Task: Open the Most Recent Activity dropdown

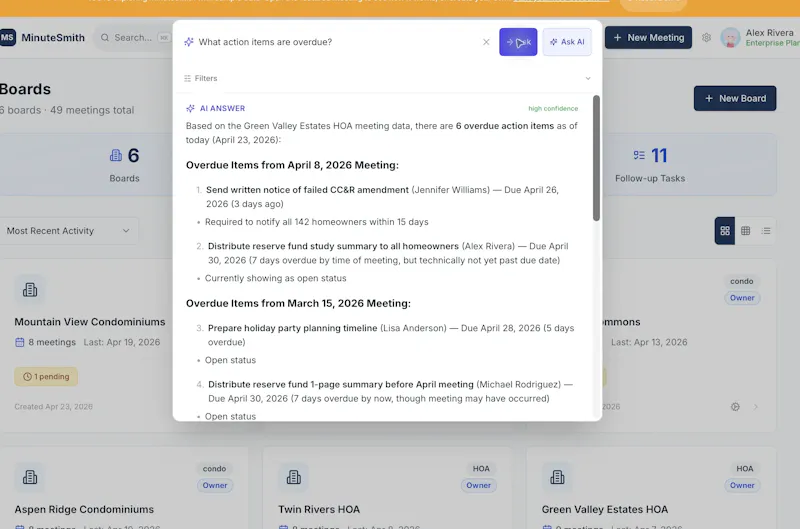Action: pyautogui.click(x=68, y=231)
